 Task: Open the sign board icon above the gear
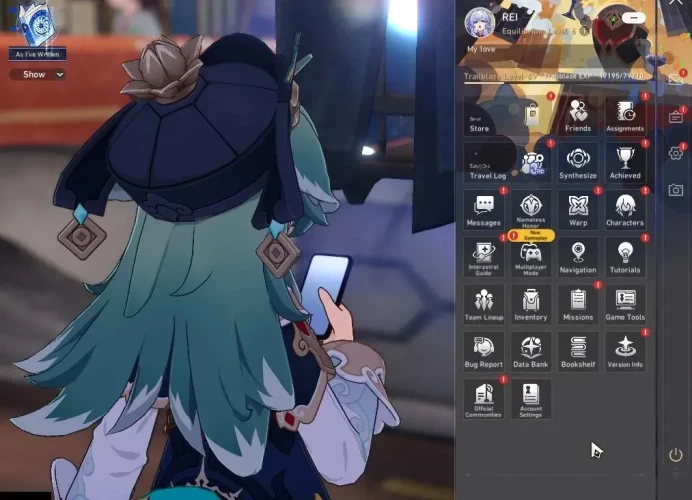point(676,117)
